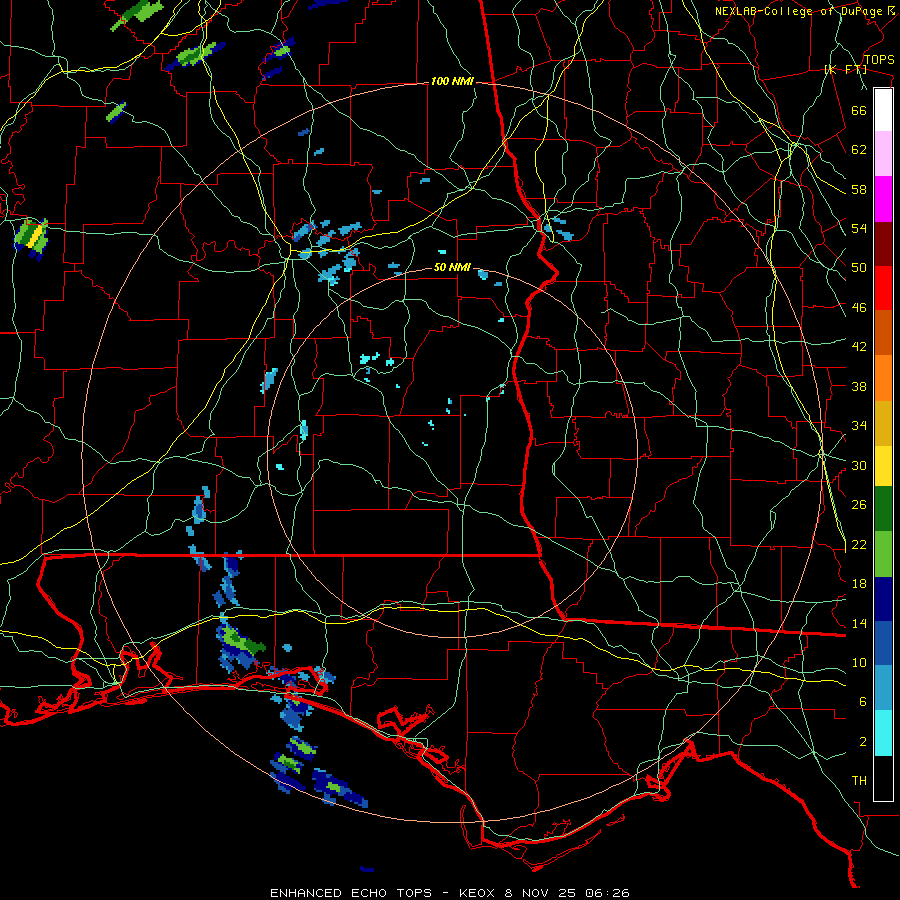Click the 10 legend value

tap(859, 662)
